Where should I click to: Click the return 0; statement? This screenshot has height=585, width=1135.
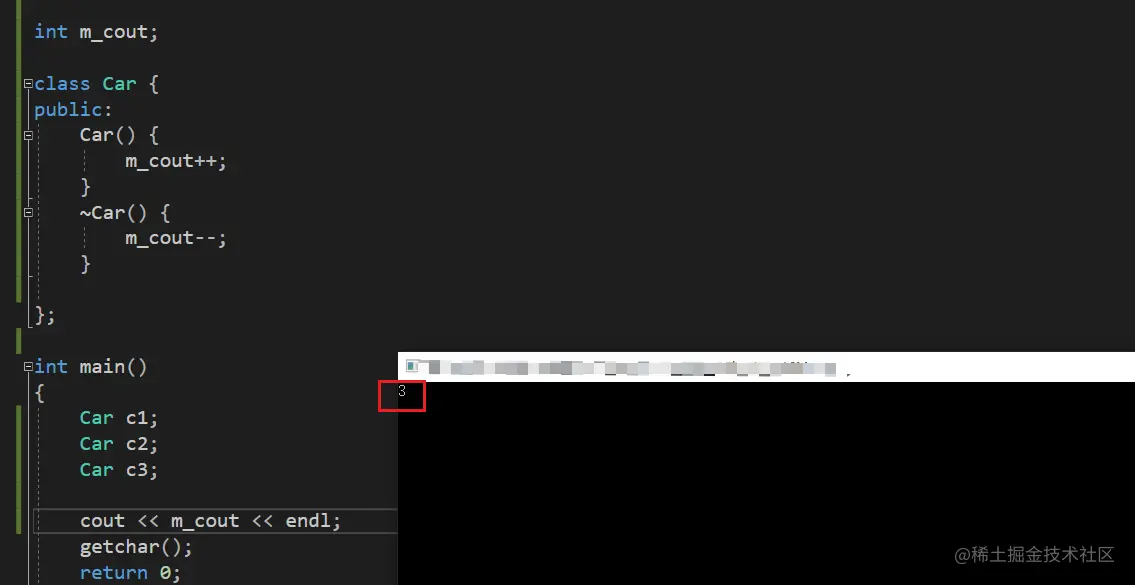[130, 573]
